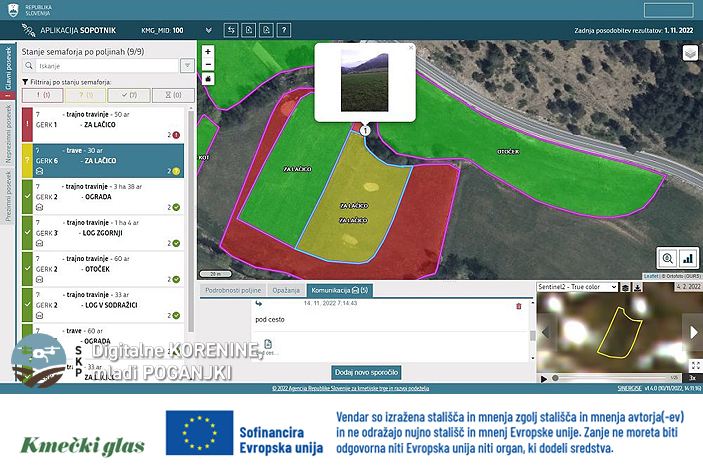Switch to the Prezimni posevek side tab
The width and height of the screenshot is (703, 468).
click(8, 196)
